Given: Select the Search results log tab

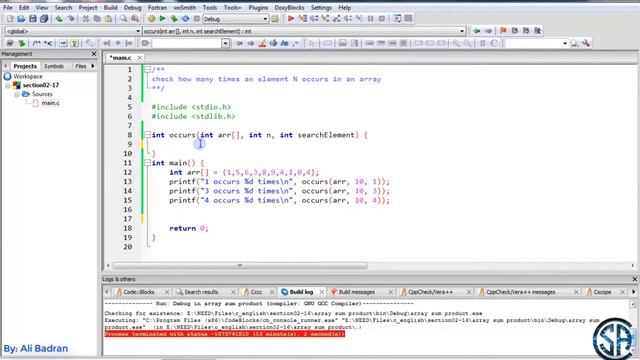Looking at the screenshot, I should [x=201, y=292].
